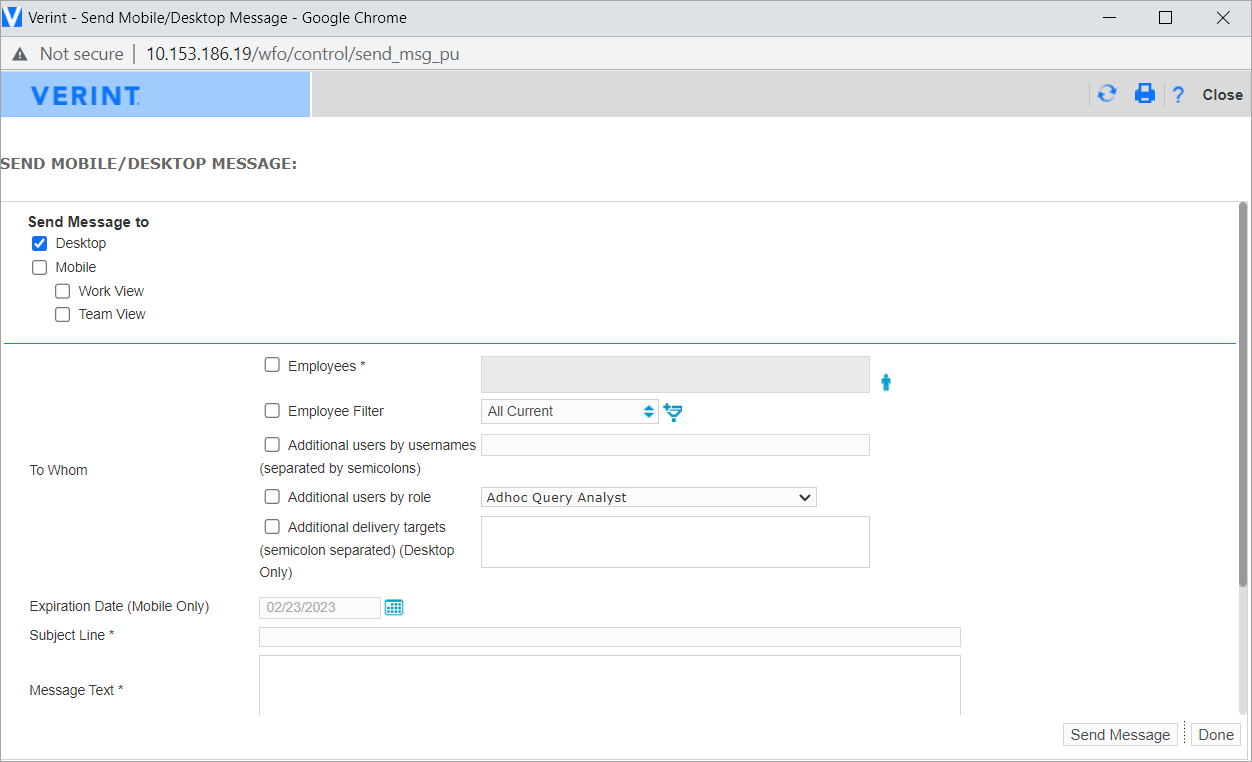Open the All Current filter dropdown

569,411
